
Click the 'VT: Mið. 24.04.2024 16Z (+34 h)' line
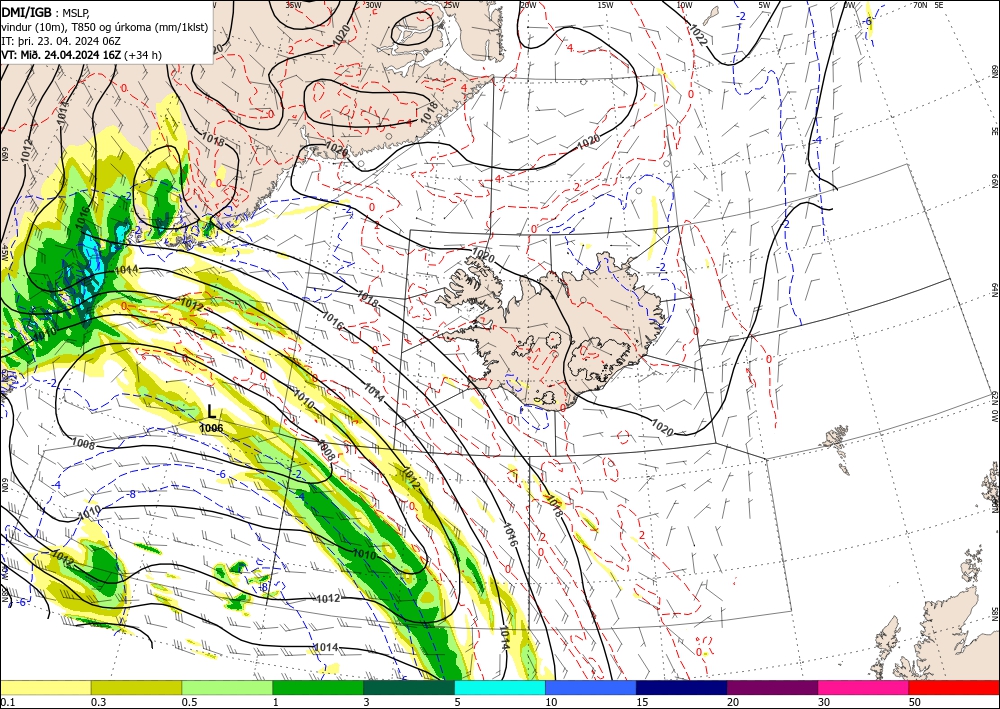point(81,55)
